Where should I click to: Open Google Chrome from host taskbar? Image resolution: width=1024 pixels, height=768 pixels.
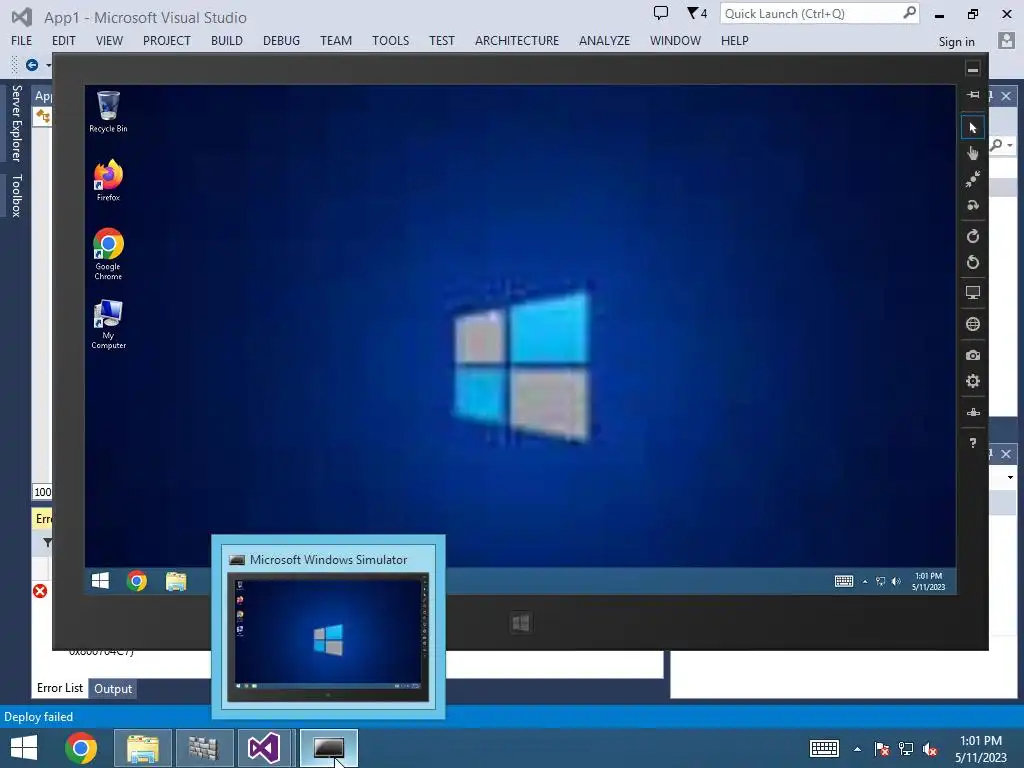click(81, 748)
